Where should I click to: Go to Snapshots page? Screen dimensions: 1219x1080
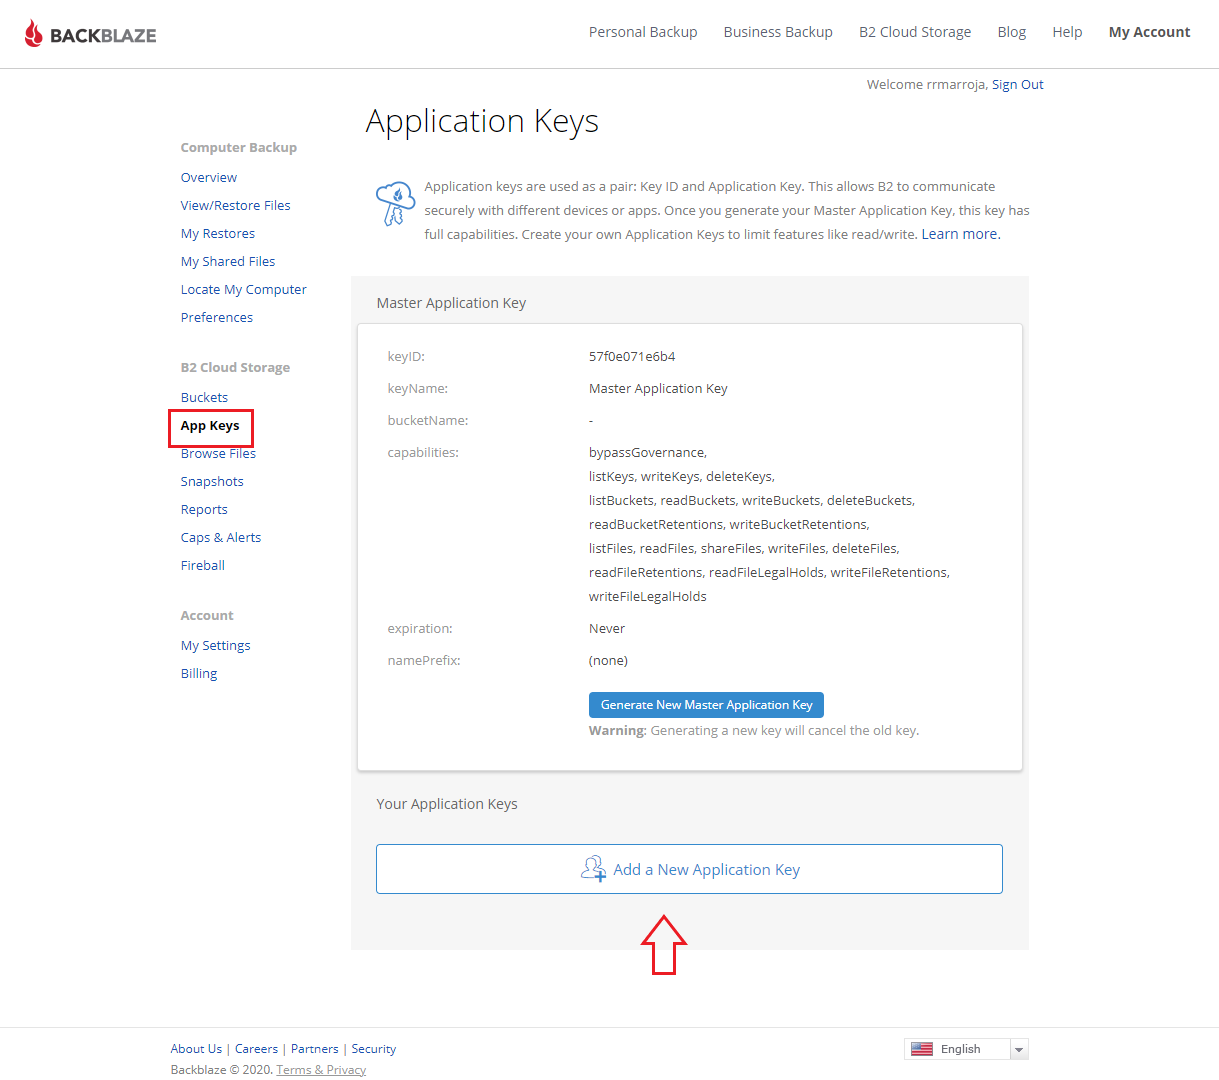[x=212, y=481]
